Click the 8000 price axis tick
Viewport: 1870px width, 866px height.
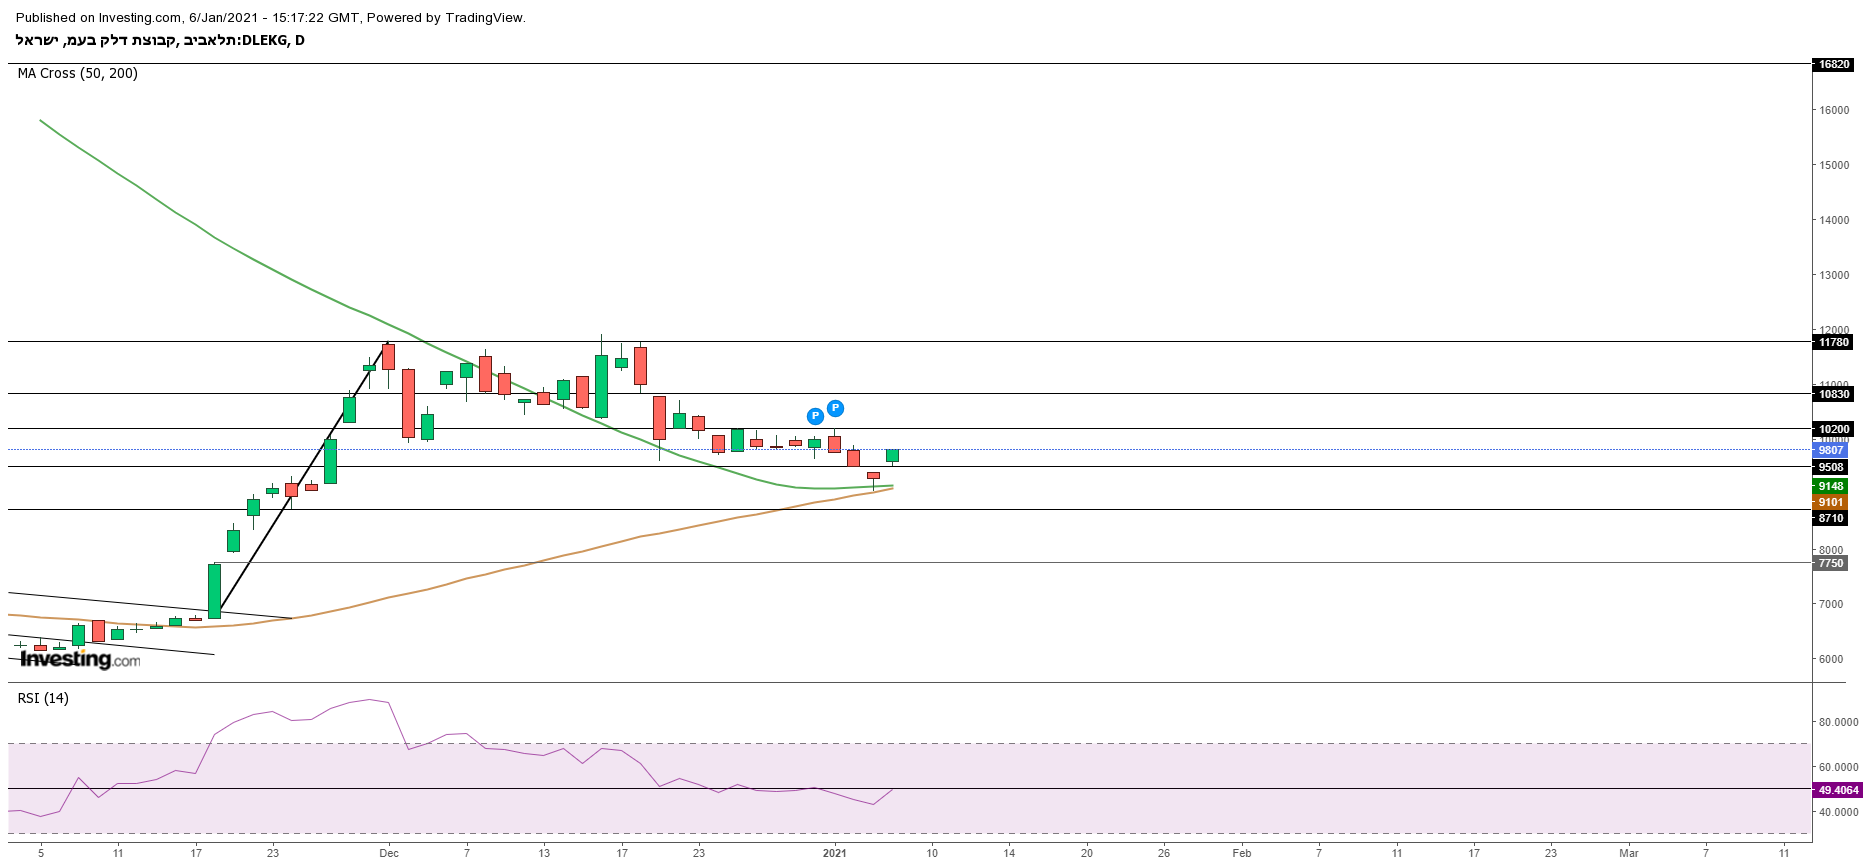tap(1831, 550)
